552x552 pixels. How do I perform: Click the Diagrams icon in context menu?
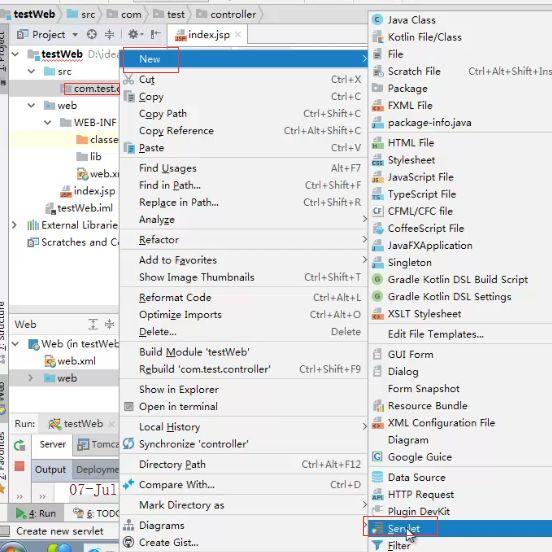(128, 525)
